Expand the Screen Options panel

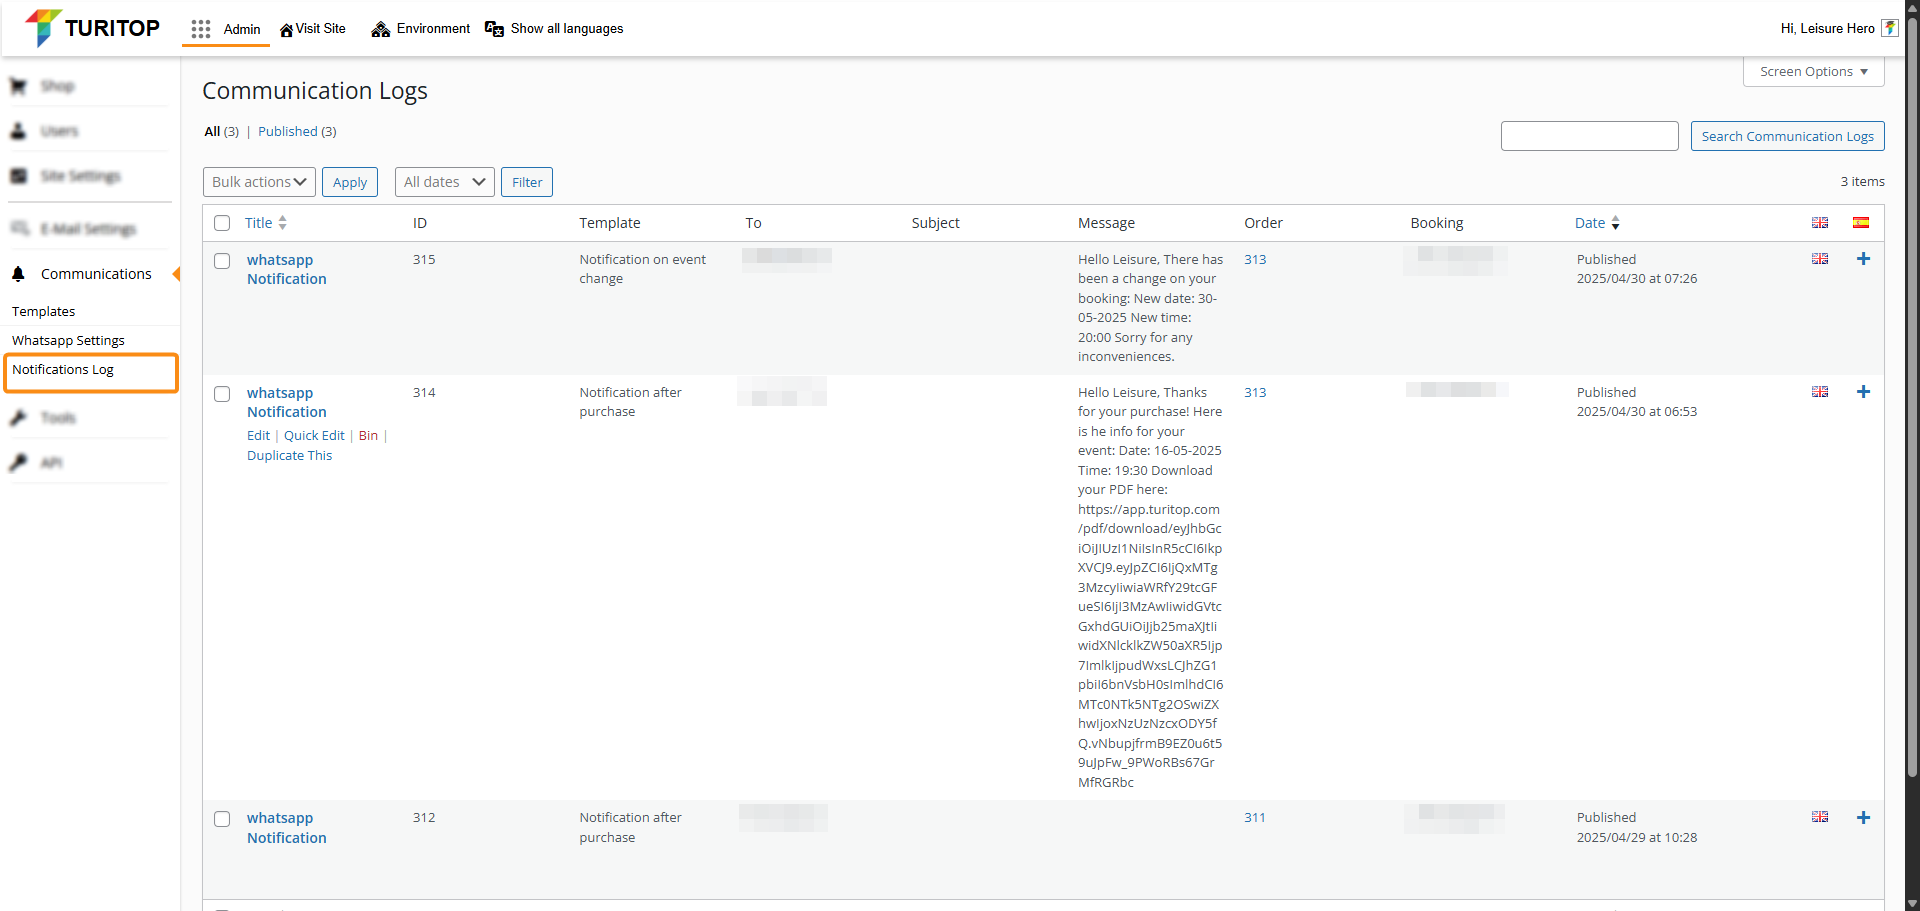click(x=1813, y=72)
